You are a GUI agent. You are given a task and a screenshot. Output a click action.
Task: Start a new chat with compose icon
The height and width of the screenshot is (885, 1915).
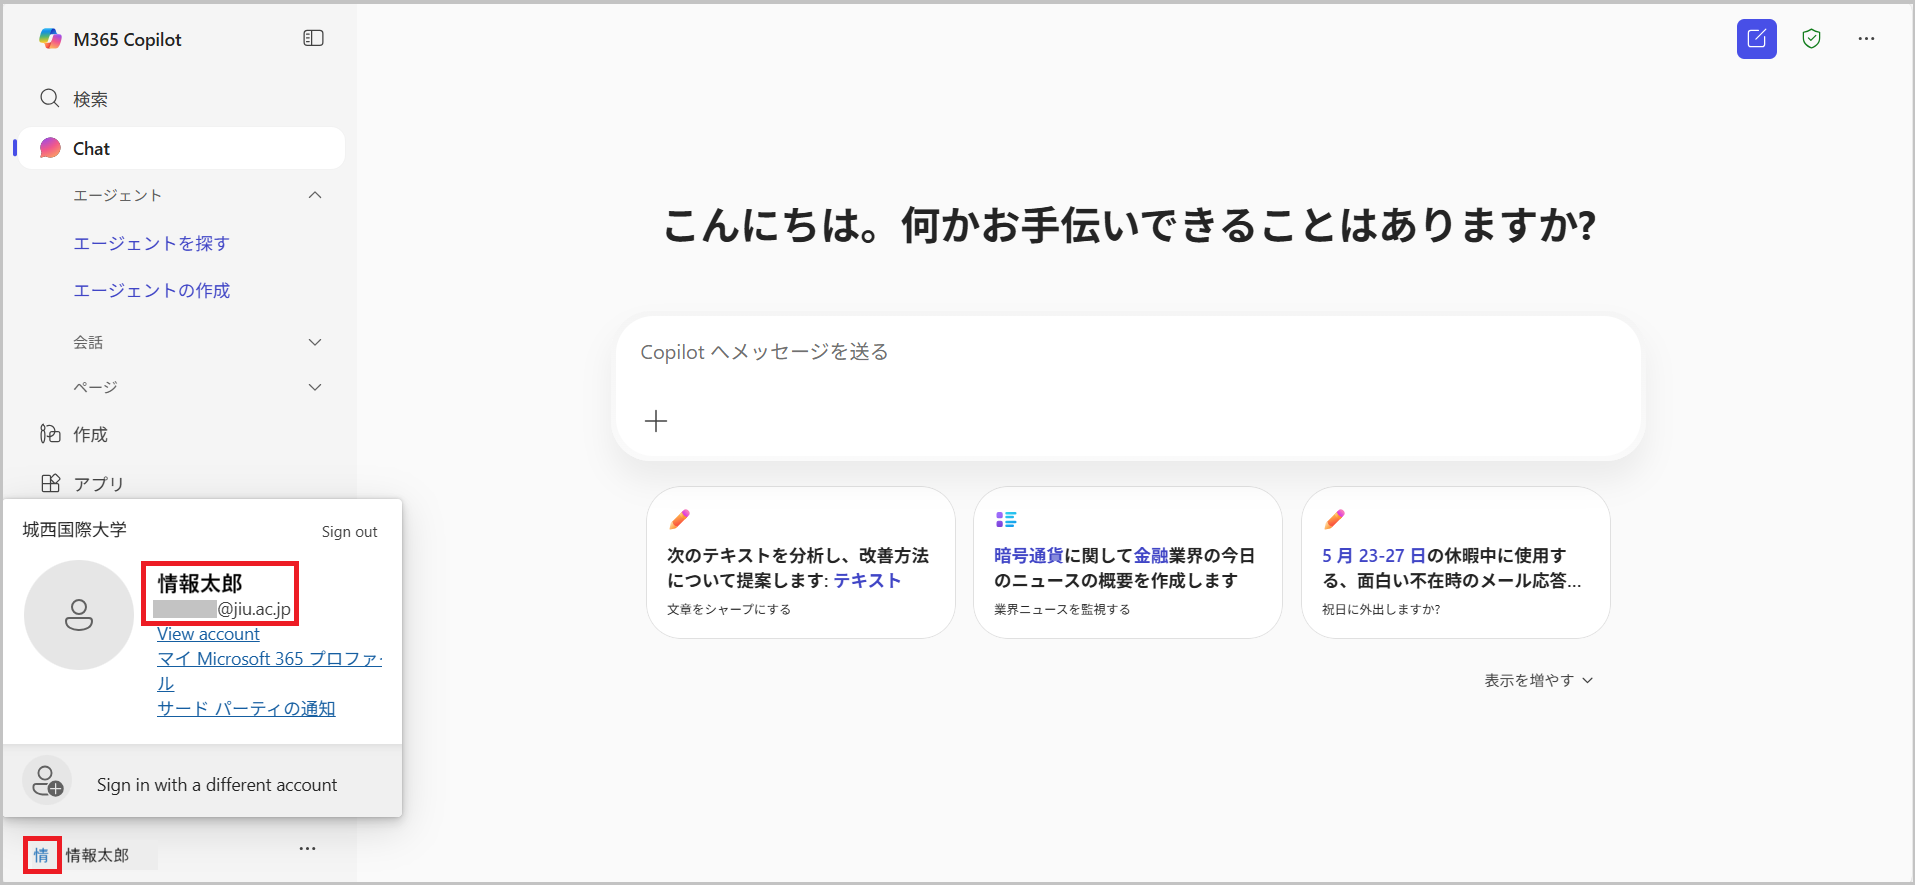point(1756,39)
